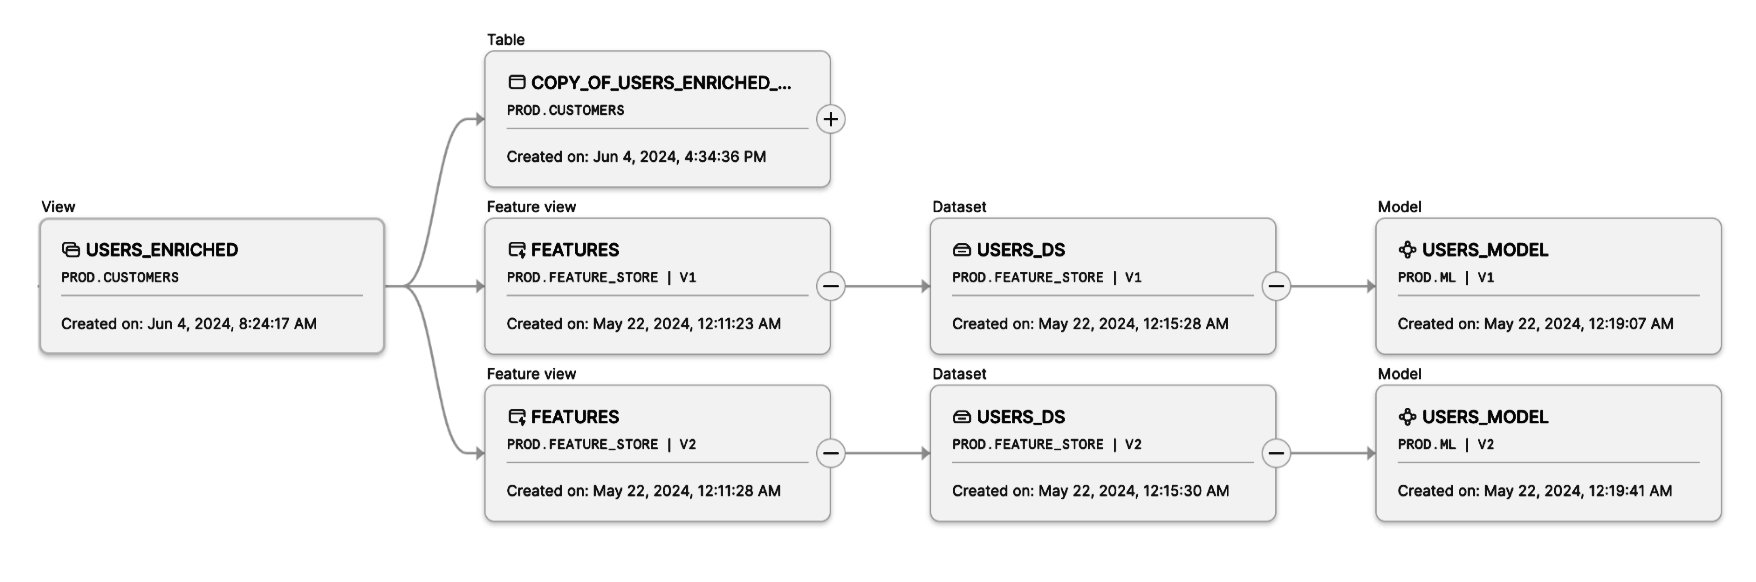Image resolution: width=1756 pixels, height=582 pixels.
Task: Select the USERS_MODEL V1 node title
Action: pyautogui.click(x=1485, y=250)
